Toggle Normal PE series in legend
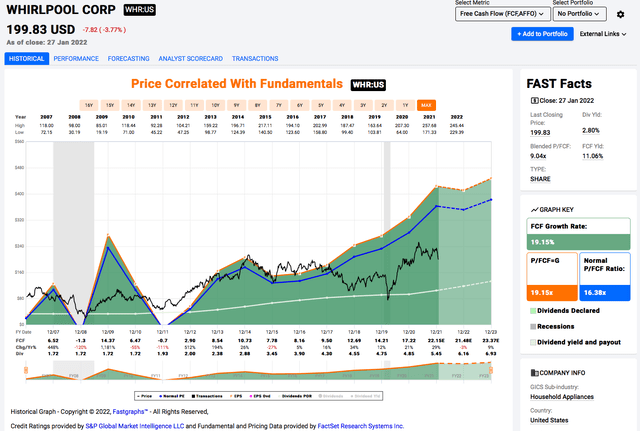The height and width of the screenshot is (431, 640). point(172,396)
